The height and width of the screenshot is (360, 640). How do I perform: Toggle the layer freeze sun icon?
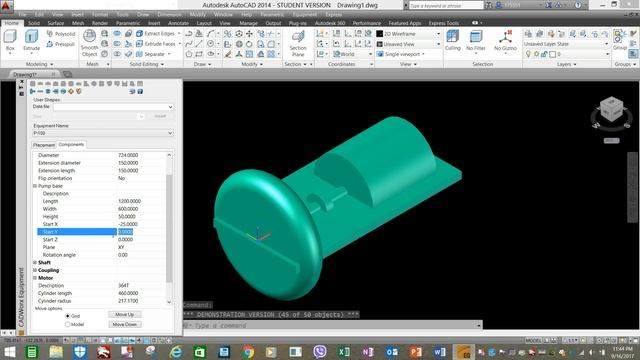536,54
